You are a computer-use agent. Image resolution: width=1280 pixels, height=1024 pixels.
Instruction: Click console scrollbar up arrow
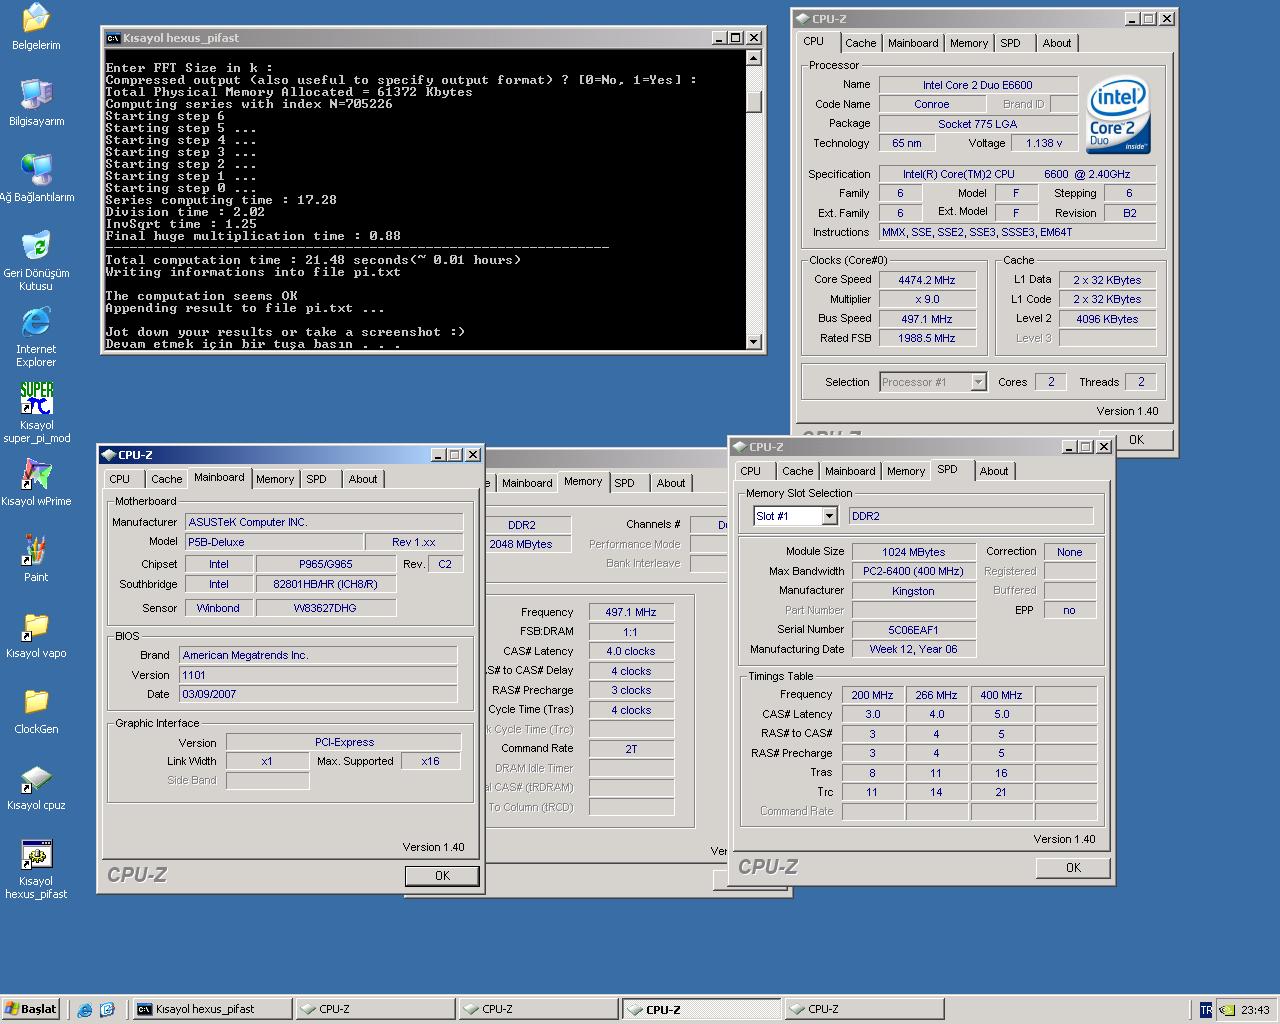pyautogui.click(x=754, y=58)
